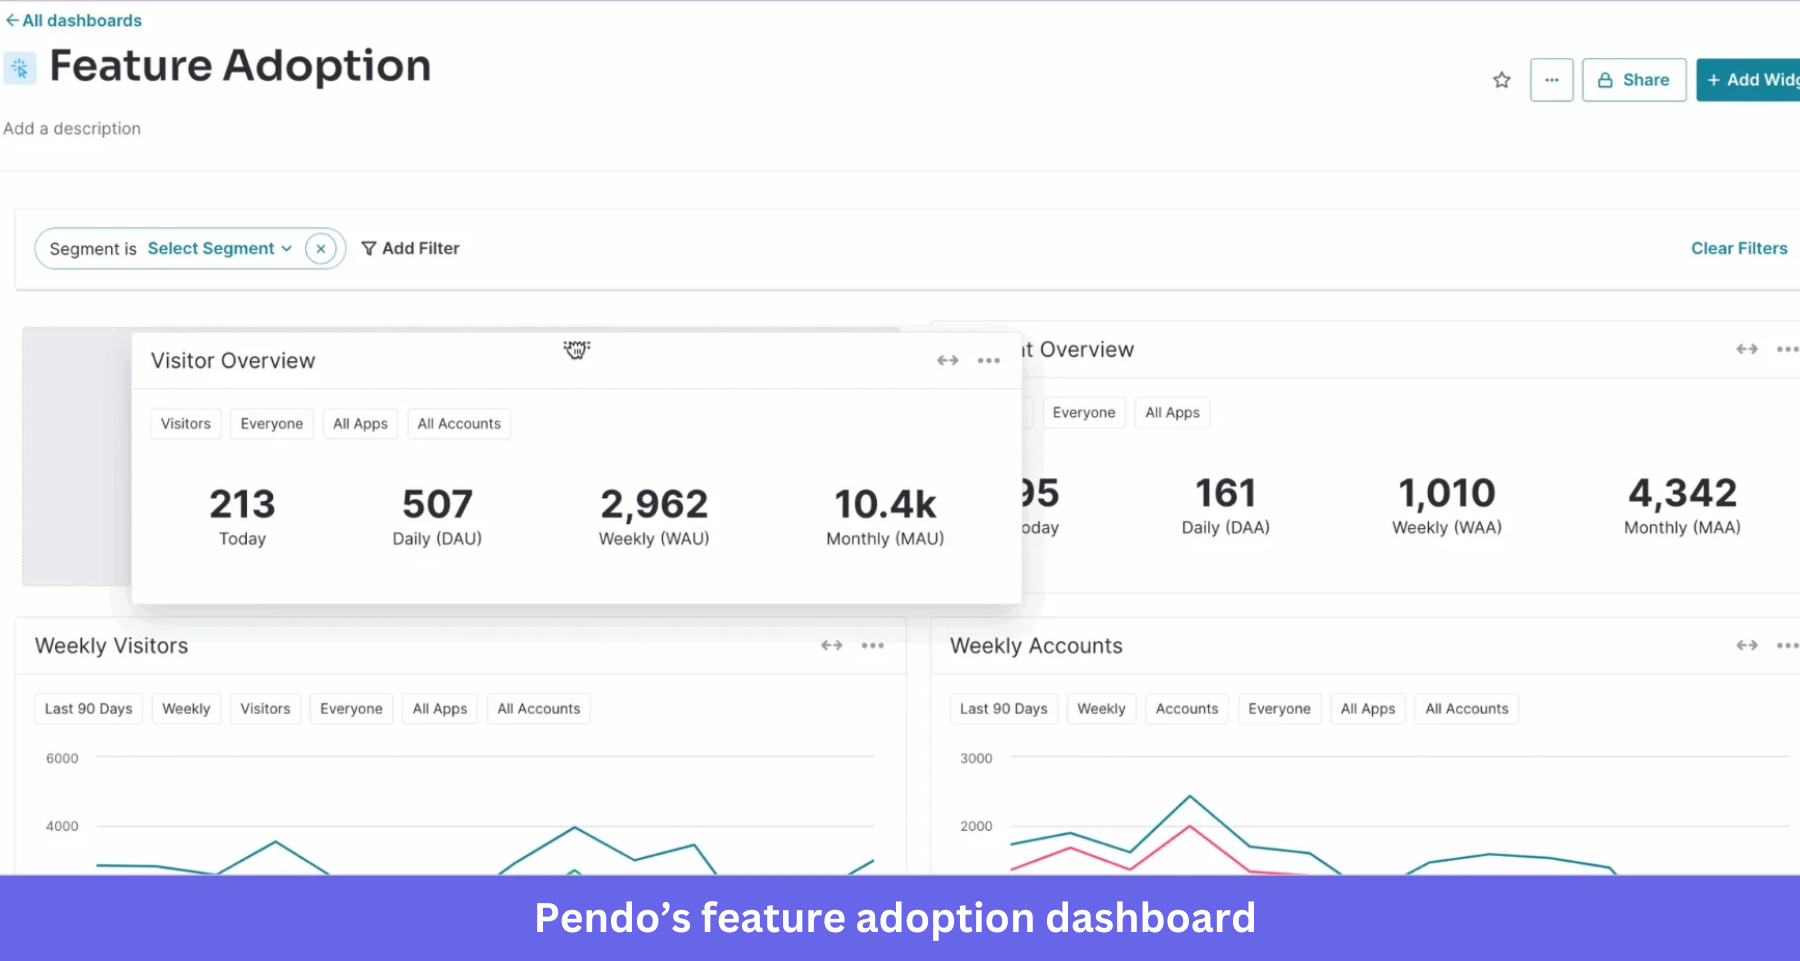The image size is (1800, 961).
Task: Click the 2,962 Weekly (WAU) metric
Action: click(654, 517)
